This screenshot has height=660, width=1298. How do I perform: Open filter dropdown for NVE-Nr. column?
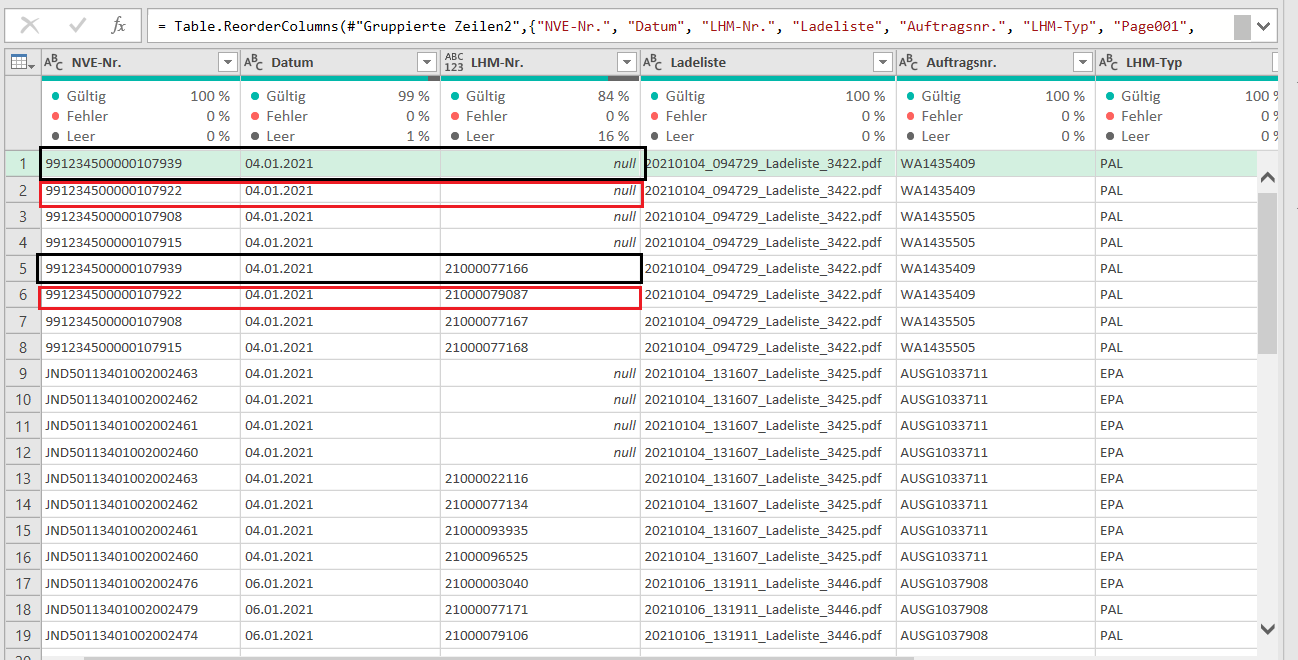(227, 63)
